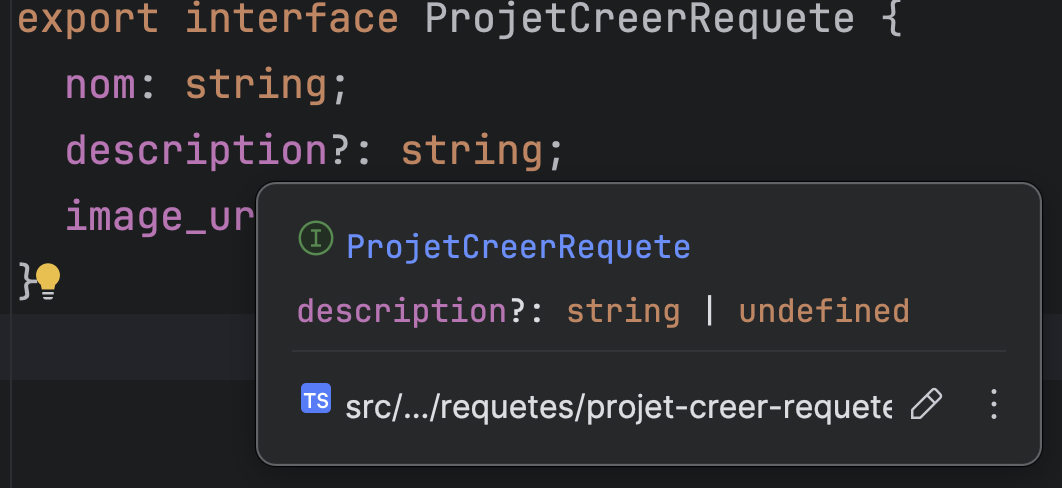Image resolution: width=1062 pixels, height=488 pixels.
Task: Click the blue TS file icon
Action: [x=316, y=400]
